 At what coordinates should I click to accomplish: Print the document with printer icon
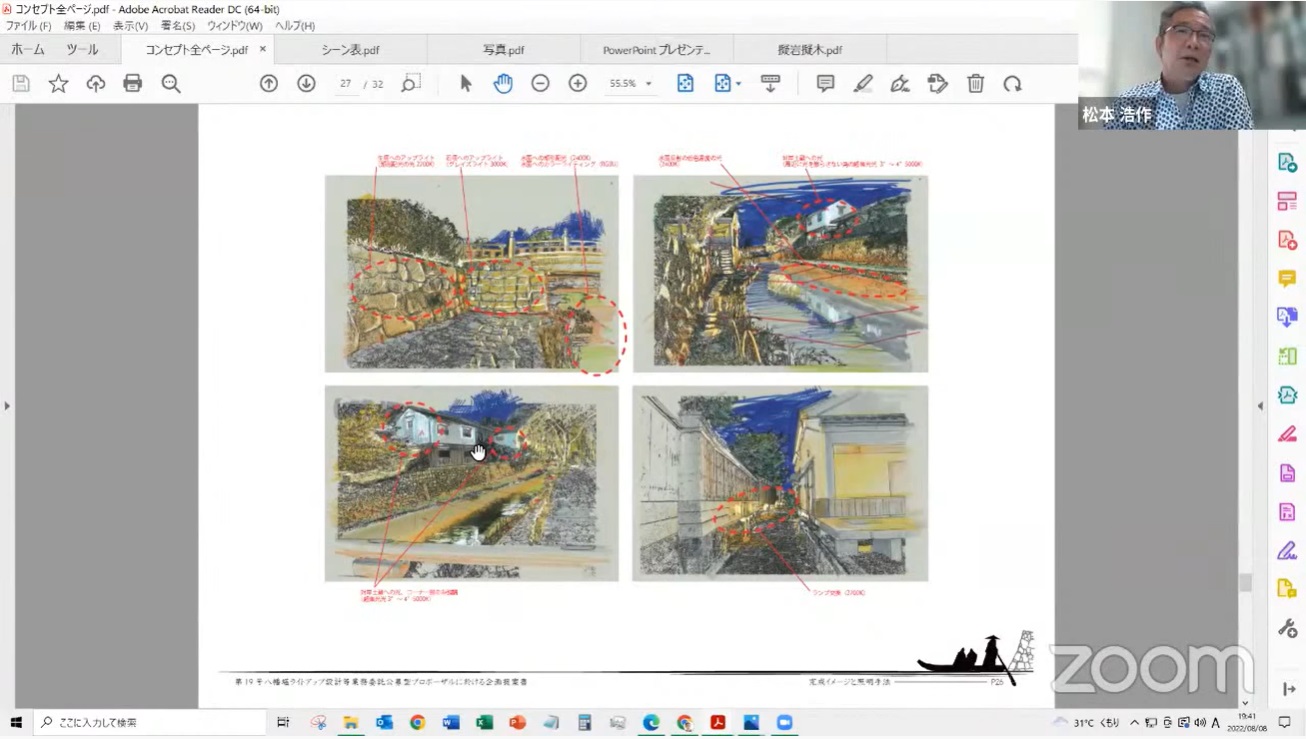[x=133, y=84]
